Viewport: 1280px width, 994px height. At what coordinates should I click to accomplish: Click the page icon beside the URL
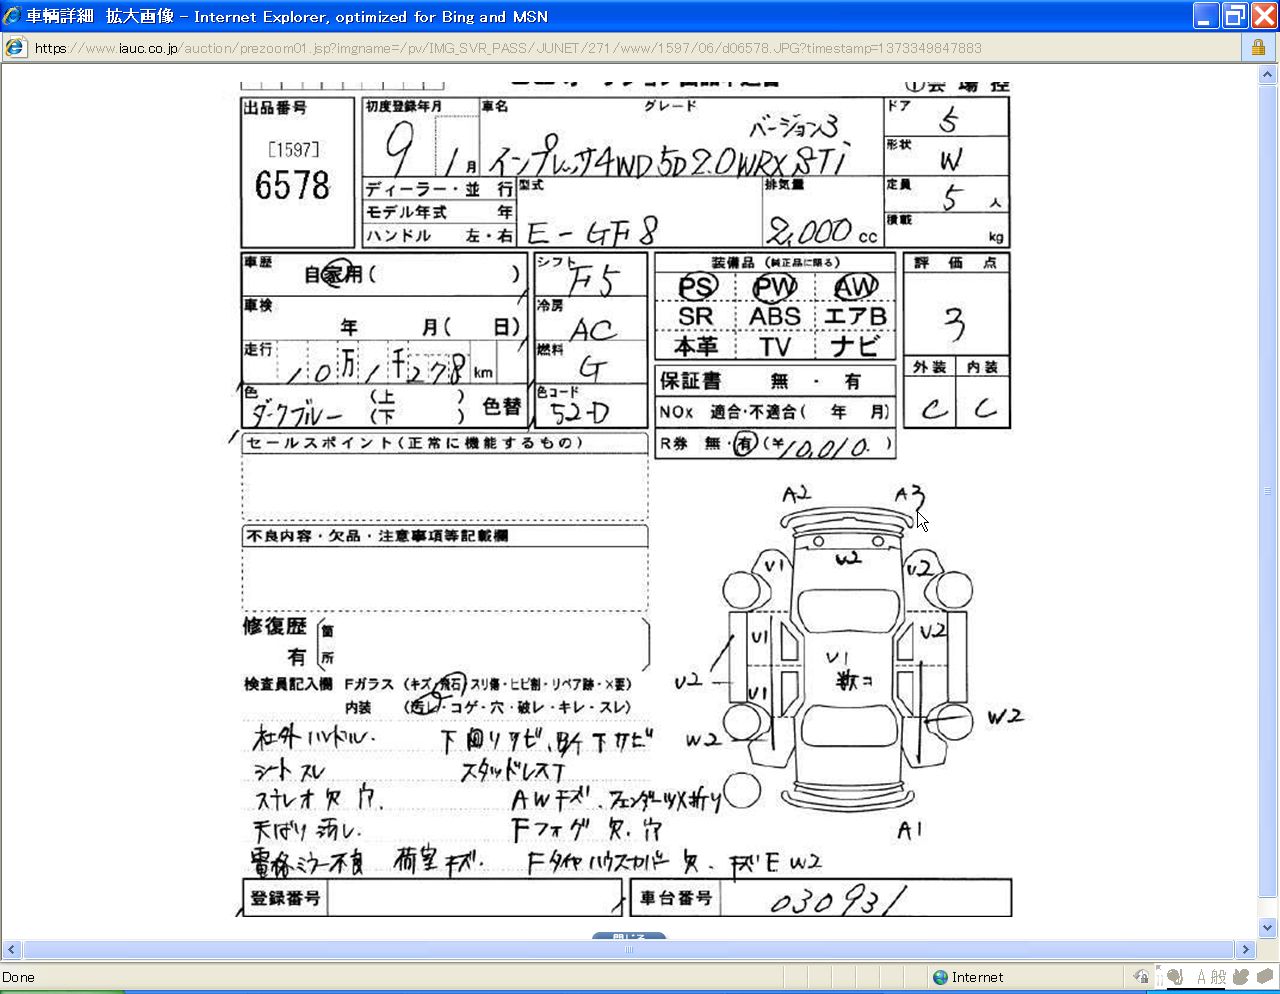[15, 48]
